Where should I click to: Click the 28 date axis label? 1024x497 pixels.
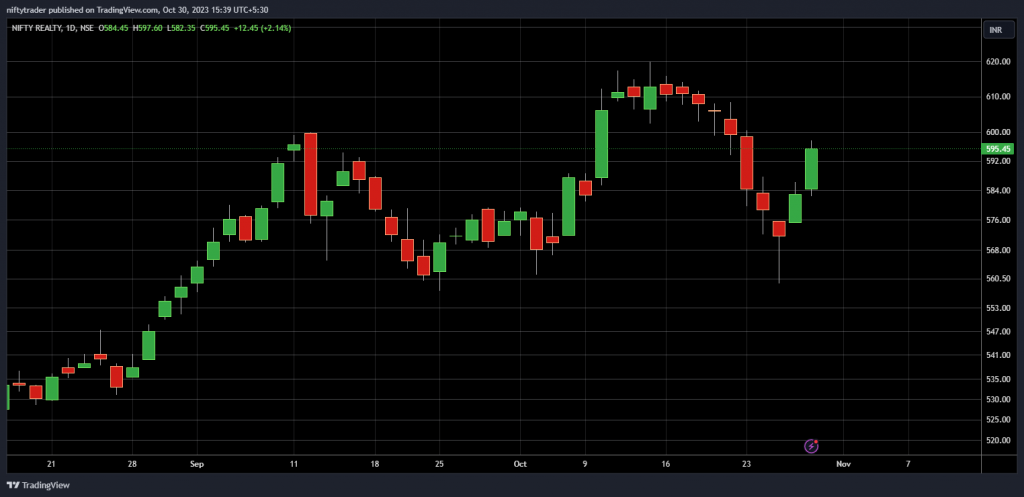click(x=133, y=464)
